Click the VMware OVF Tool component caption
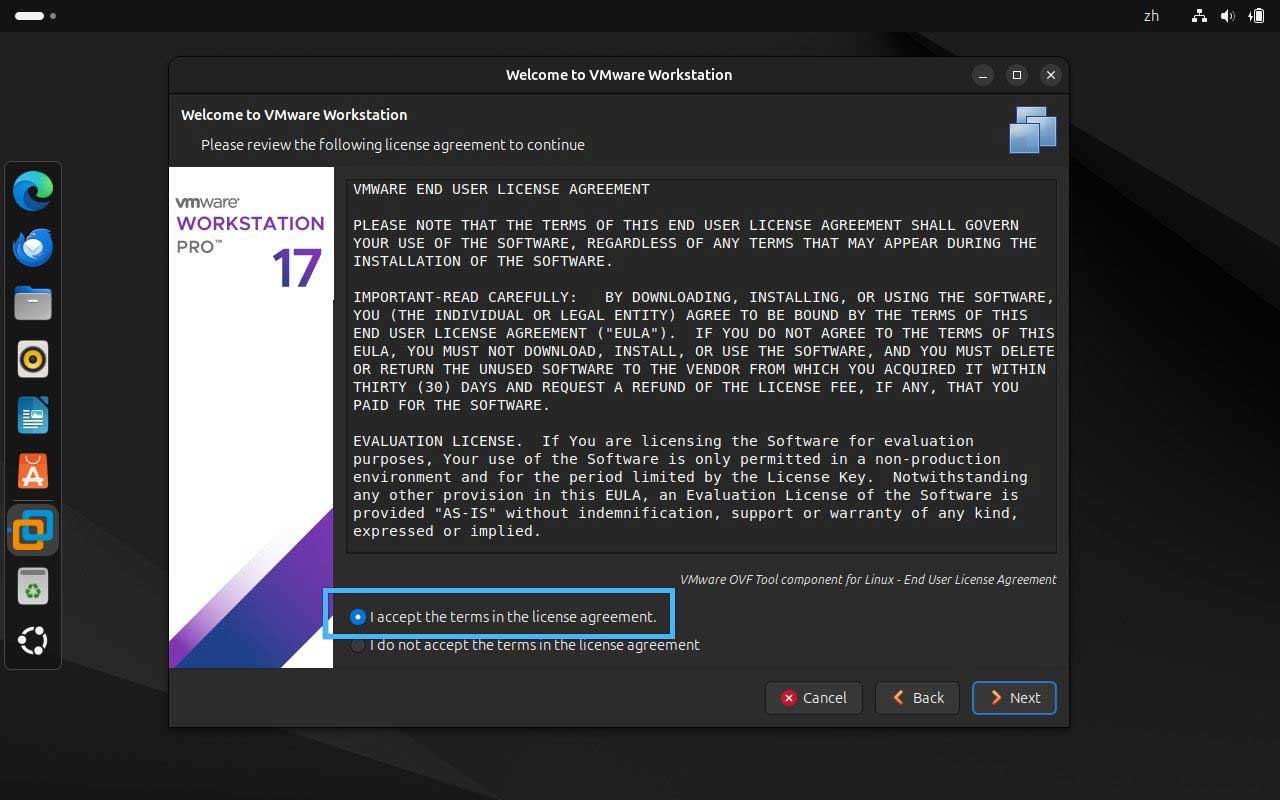This screenshot has width=1280, height=800. (x=868, y=579)
